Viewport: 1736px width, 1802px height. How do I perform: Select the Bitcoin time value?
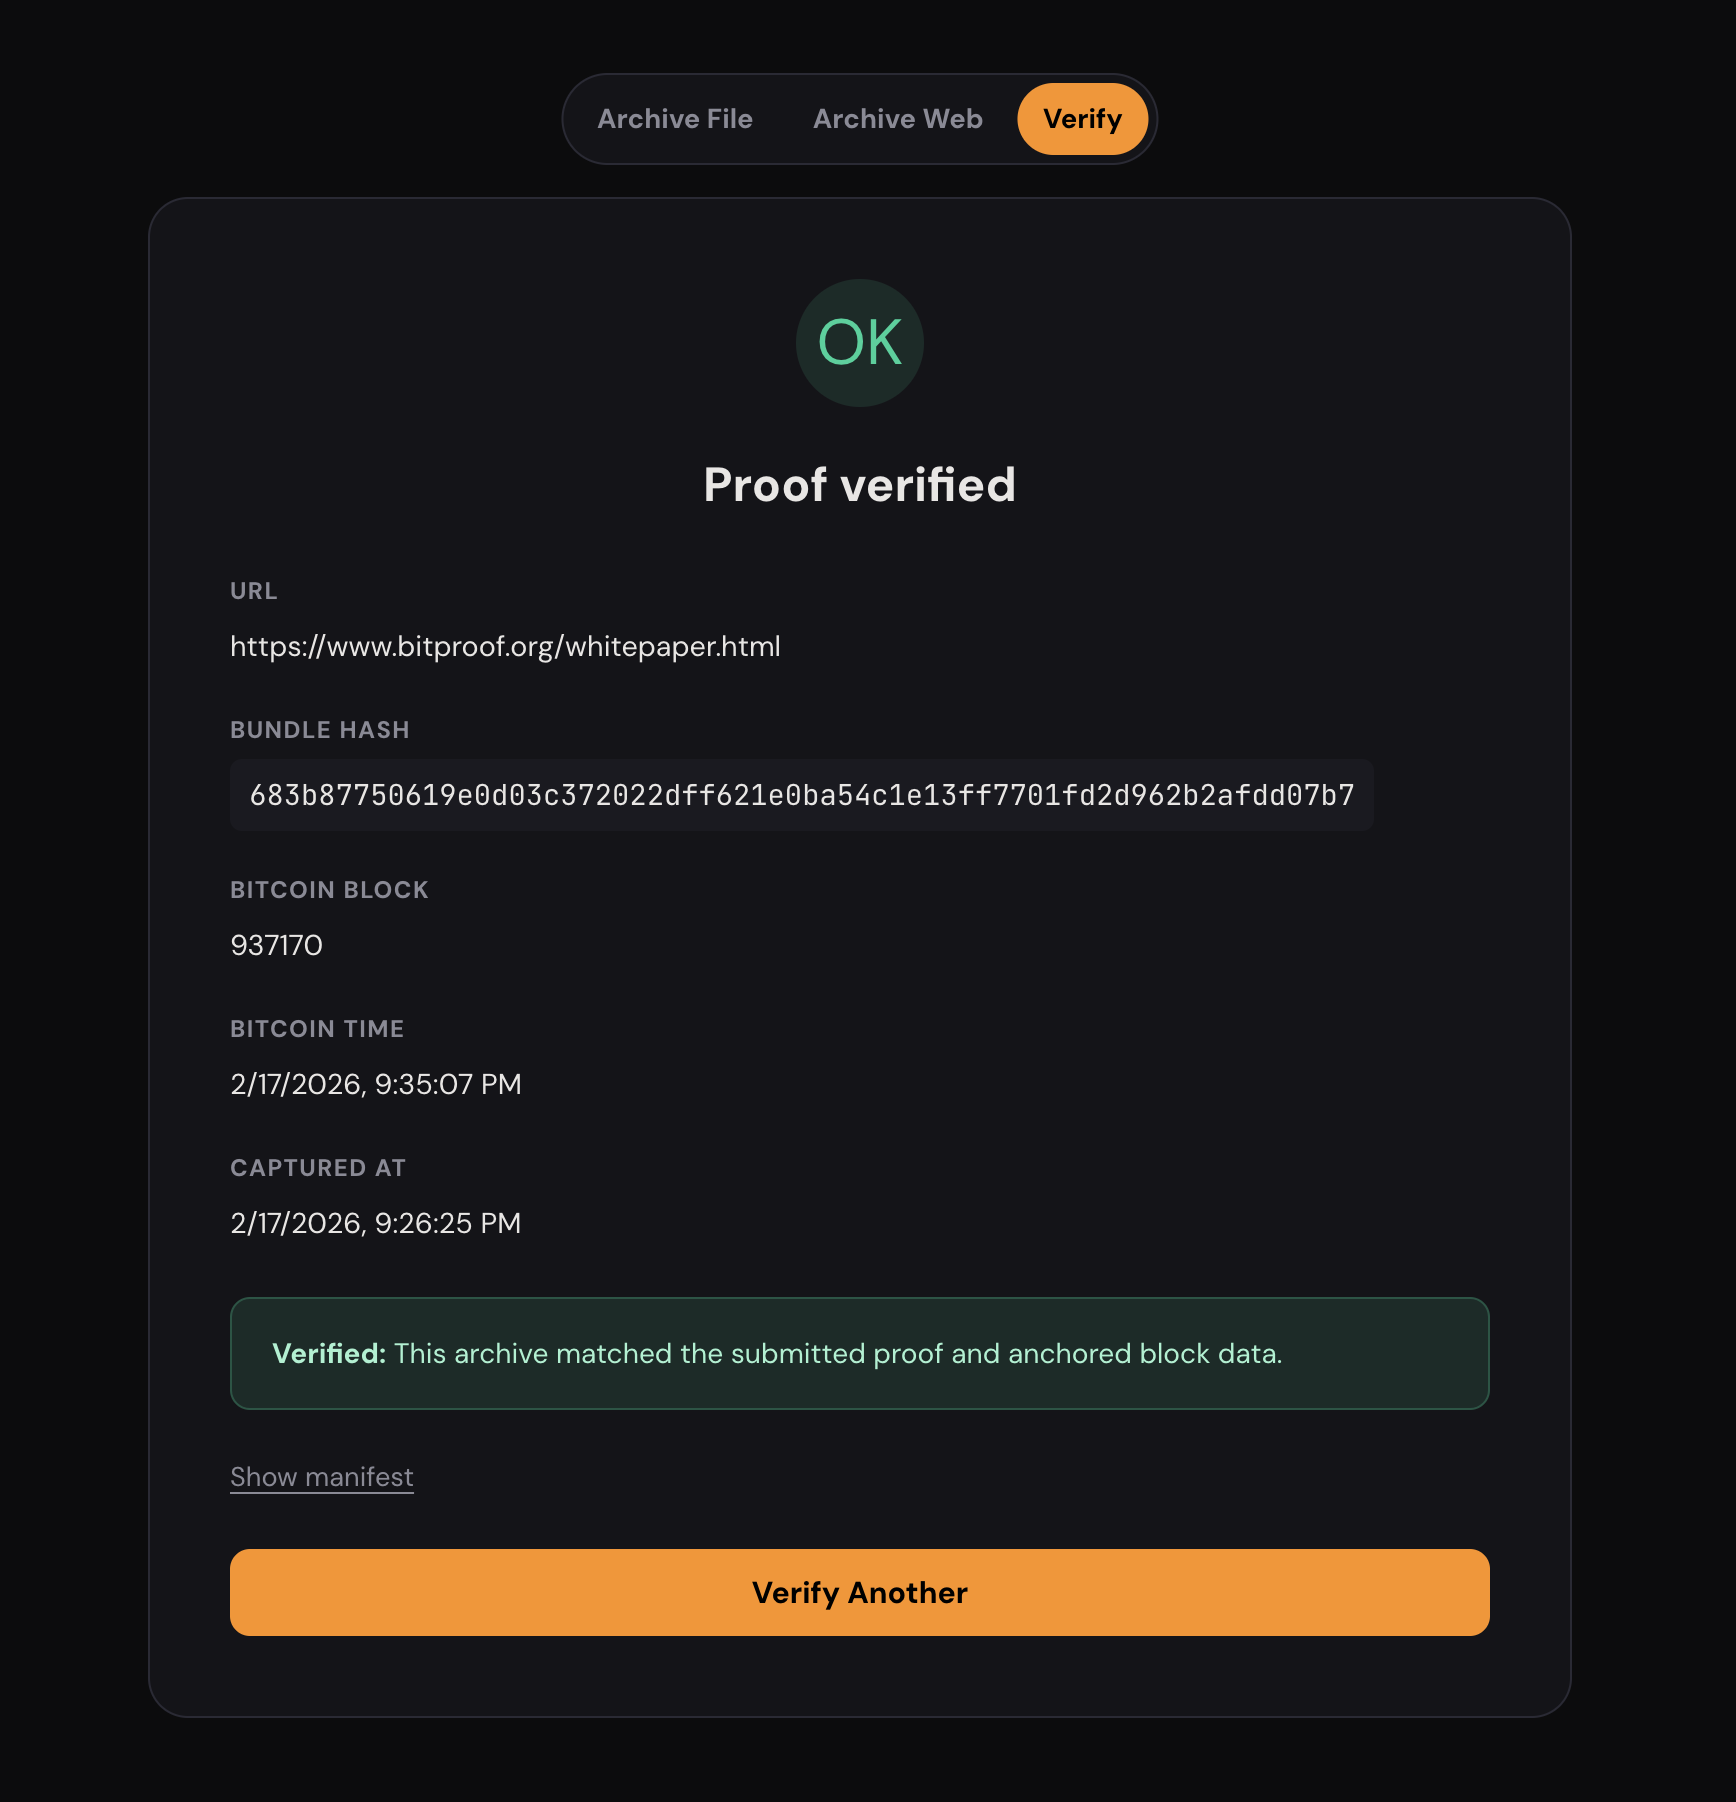[376, 1083]
